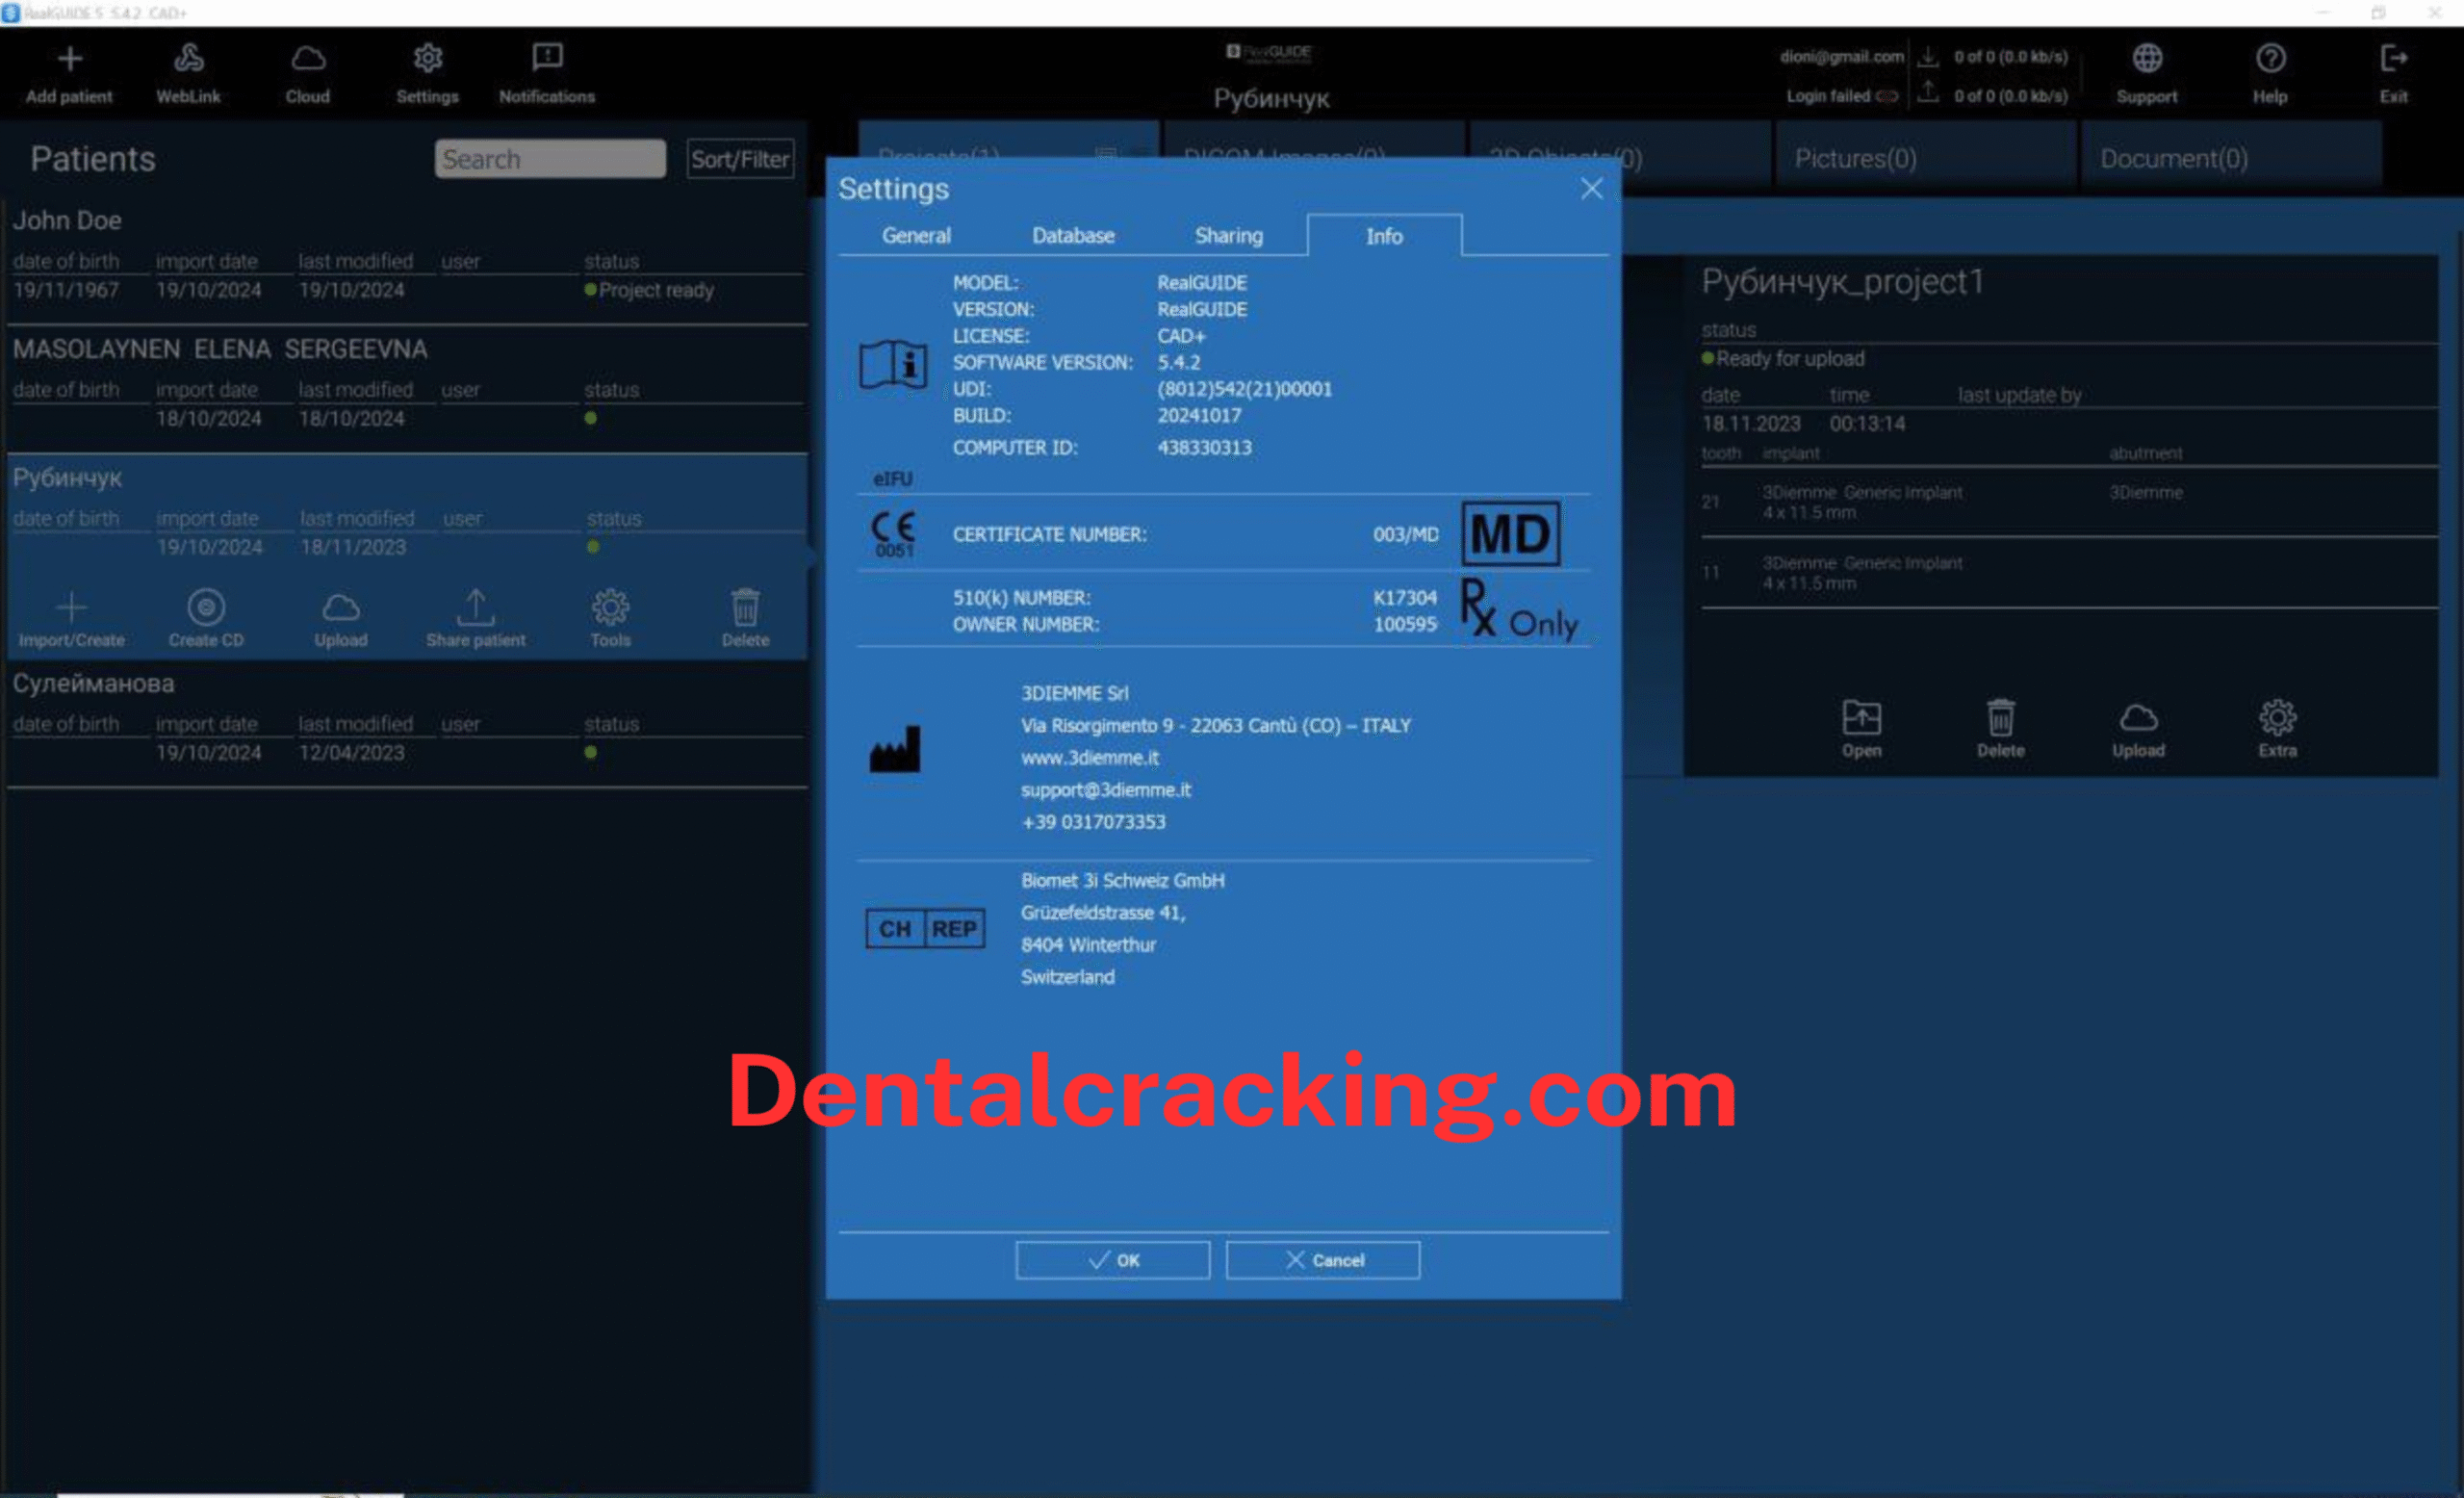Click the Import/Create plus icon
The height and width of the screenshot is (1498, 2464).
pos(72,607)
